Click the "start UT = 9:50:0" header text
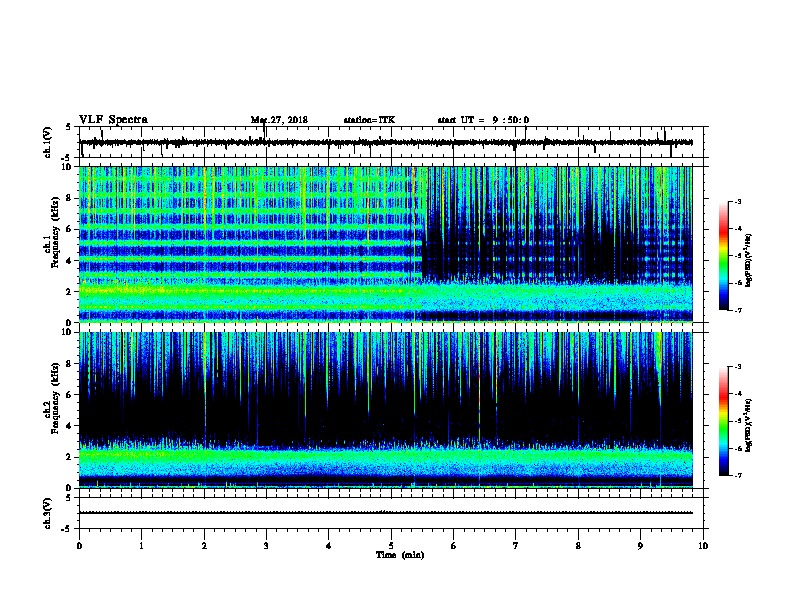792x612 pixels. tap(483, 120)
